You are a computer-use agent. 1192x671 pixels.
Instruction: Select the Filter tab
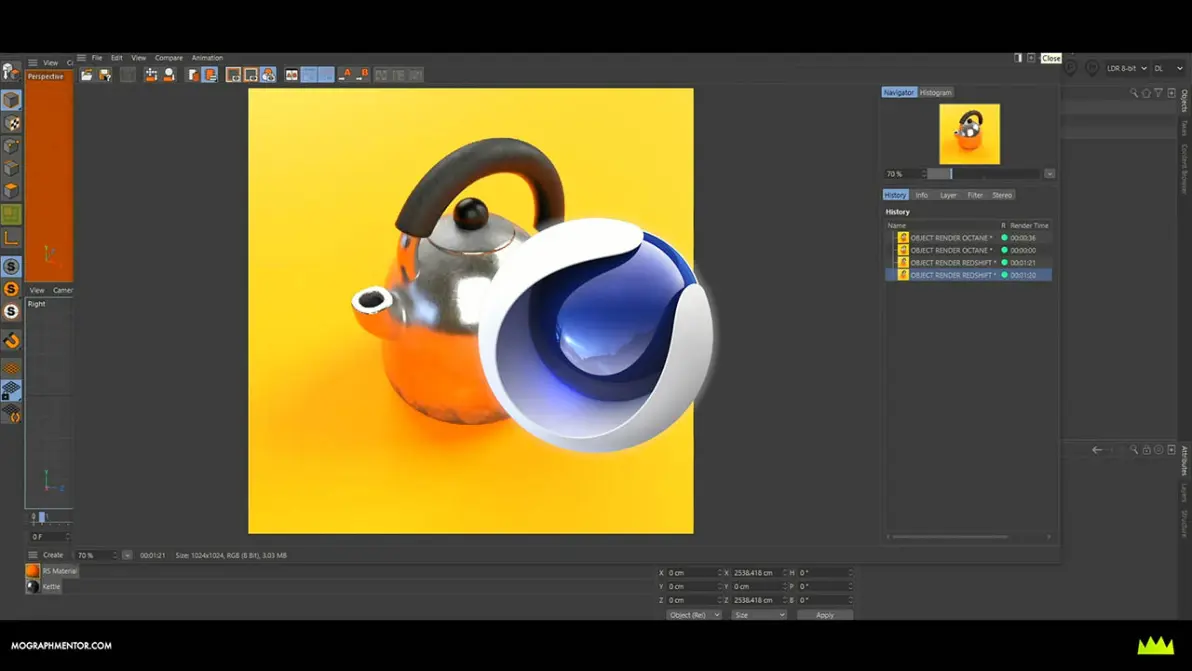point(975,195)
